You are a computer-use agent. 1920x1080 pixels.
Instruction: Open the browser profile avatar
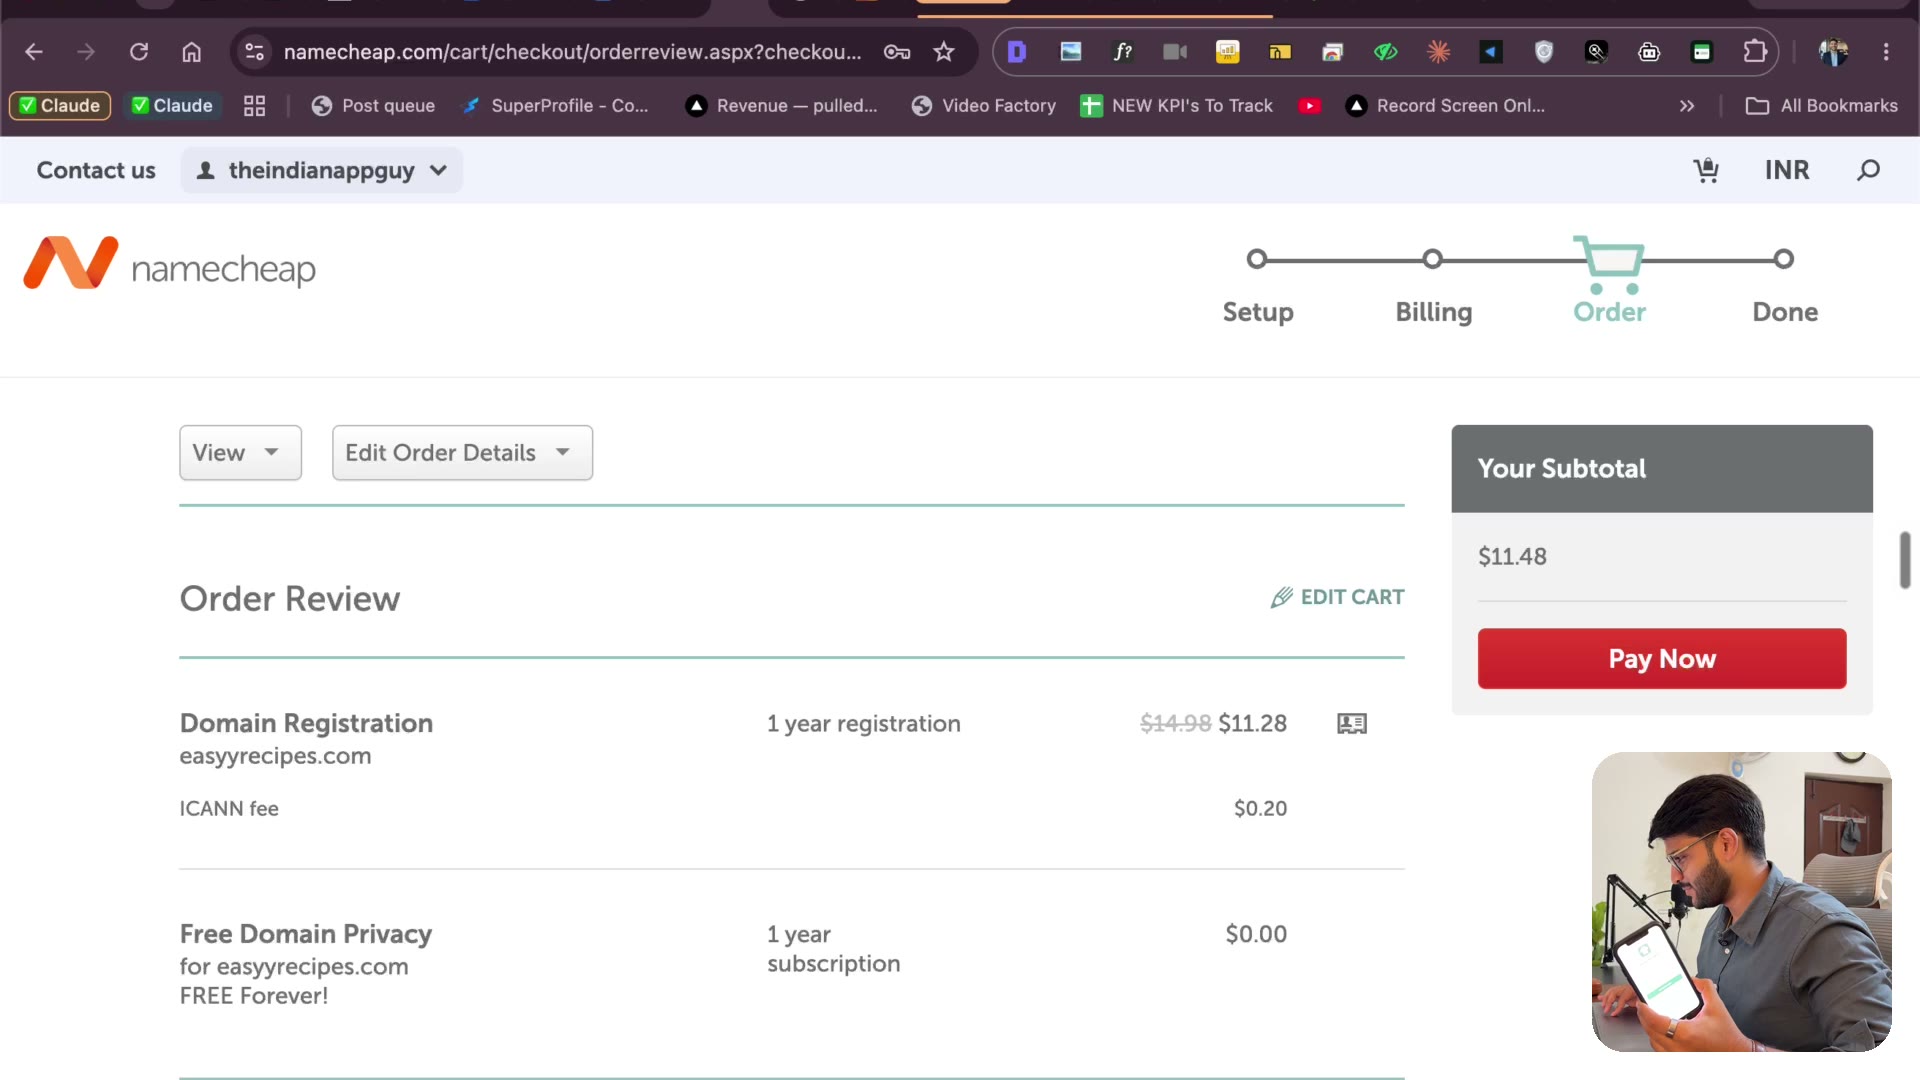click(1833, 52)
